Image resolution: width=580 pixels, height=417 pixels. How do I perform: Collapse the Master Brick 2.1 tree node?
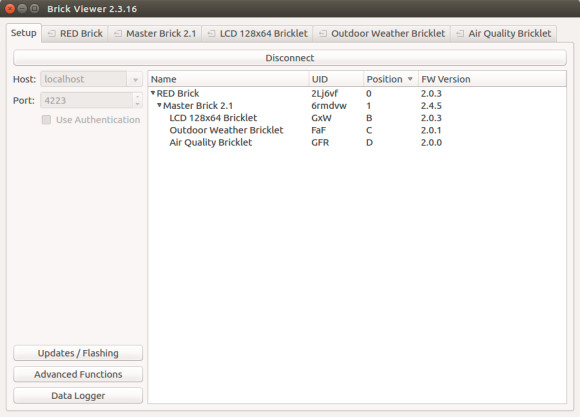click(x=159, y=105)
